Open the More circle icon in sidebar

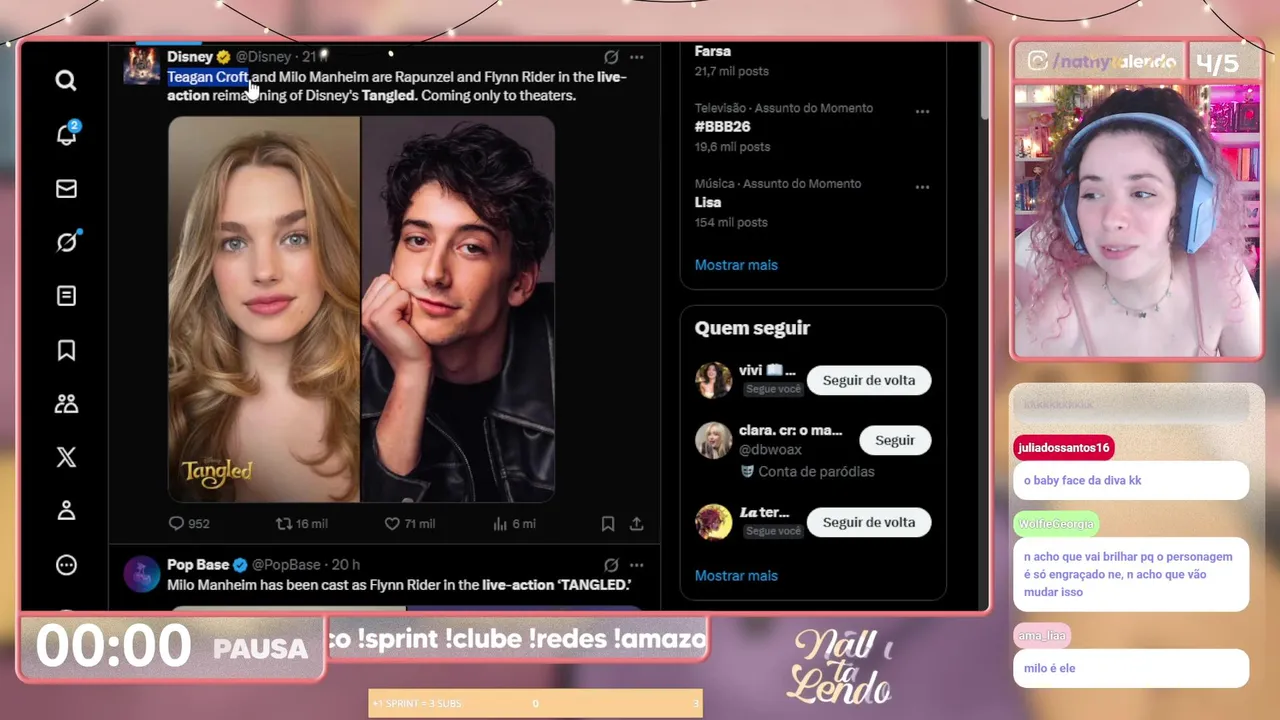point(66,565)
